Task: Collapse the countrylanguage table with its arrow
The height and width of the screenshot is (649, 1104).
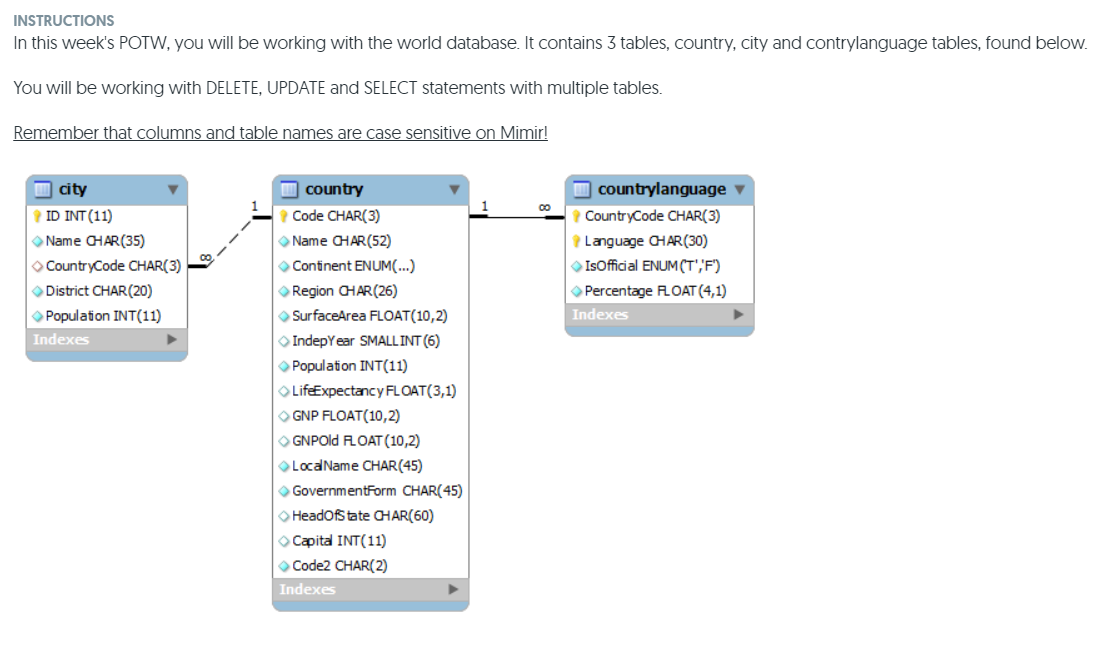Action: (x=739, y=189)
